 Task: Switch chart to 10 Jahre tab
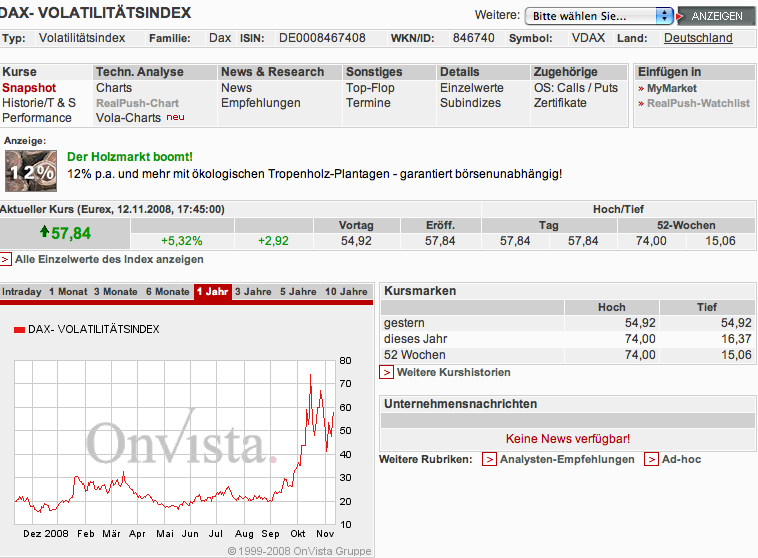coord(346,292)
